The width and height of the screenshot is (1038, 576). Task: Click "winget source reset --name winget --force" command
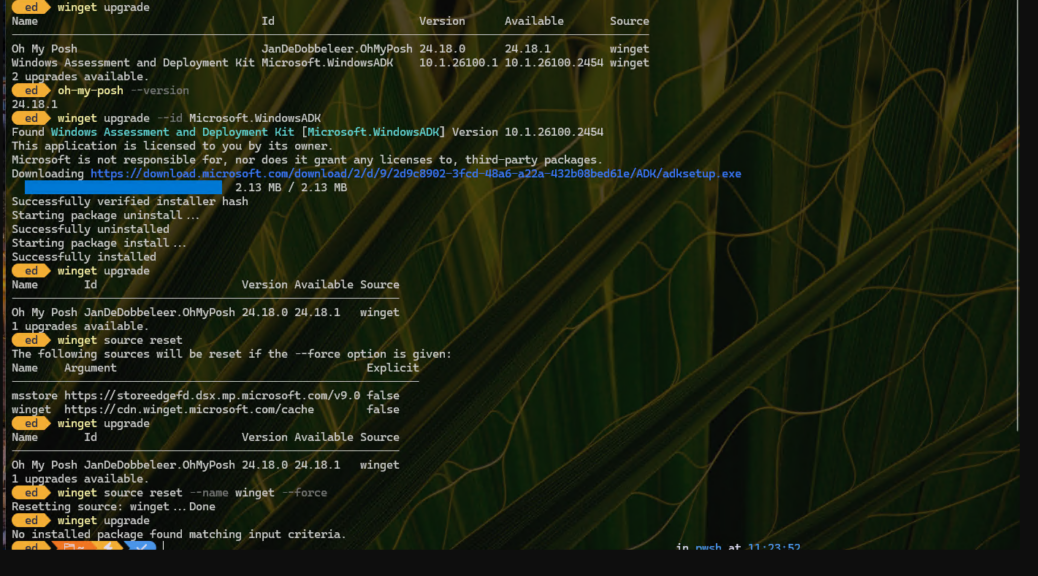click(192, 493)
